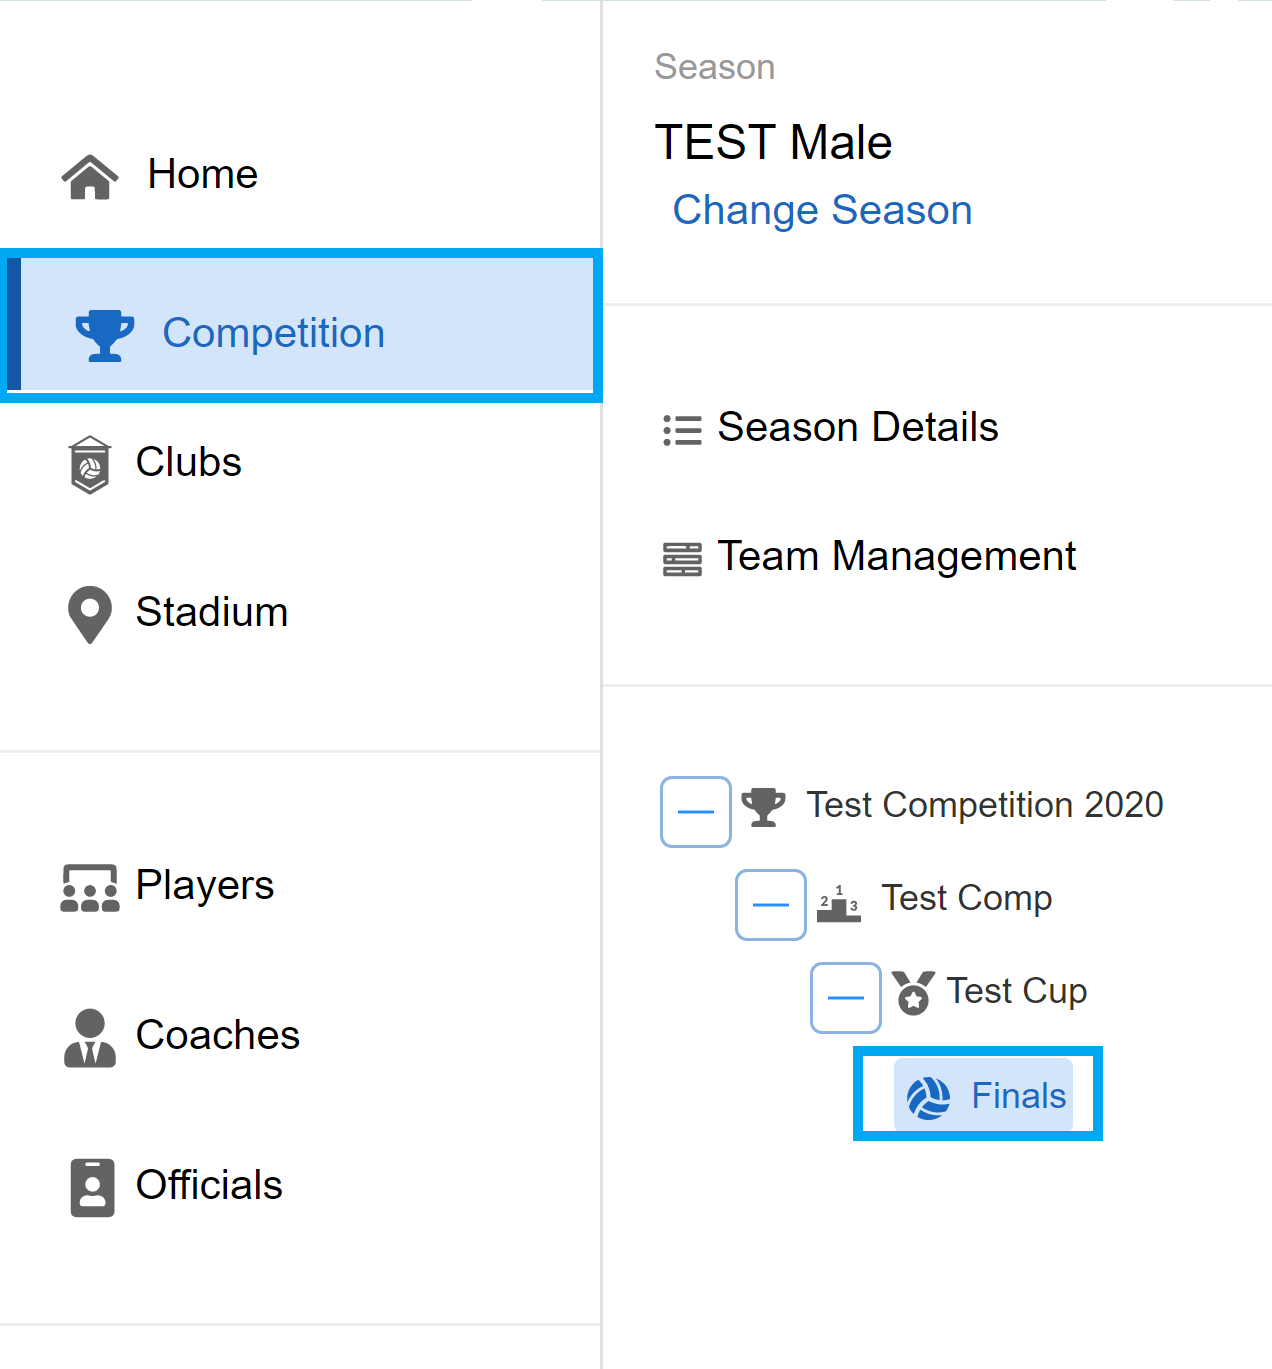
Task: Click the Team Management table icon
Action: pyautogui.click(x=682, y=559)
